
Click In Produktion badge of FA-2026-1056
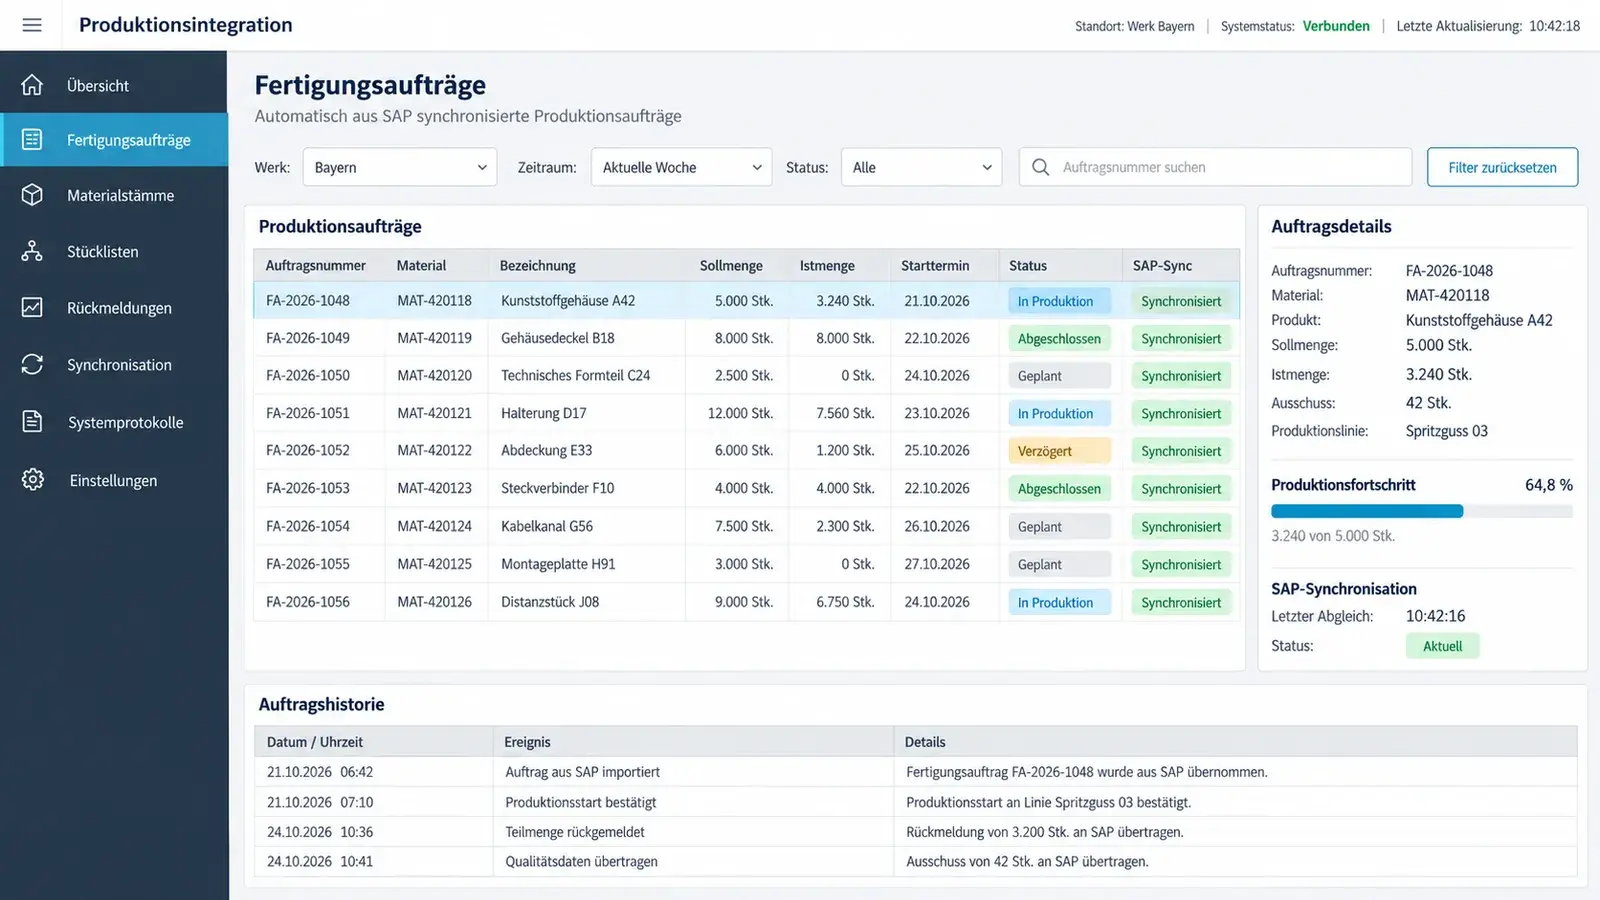(1059, 602)
